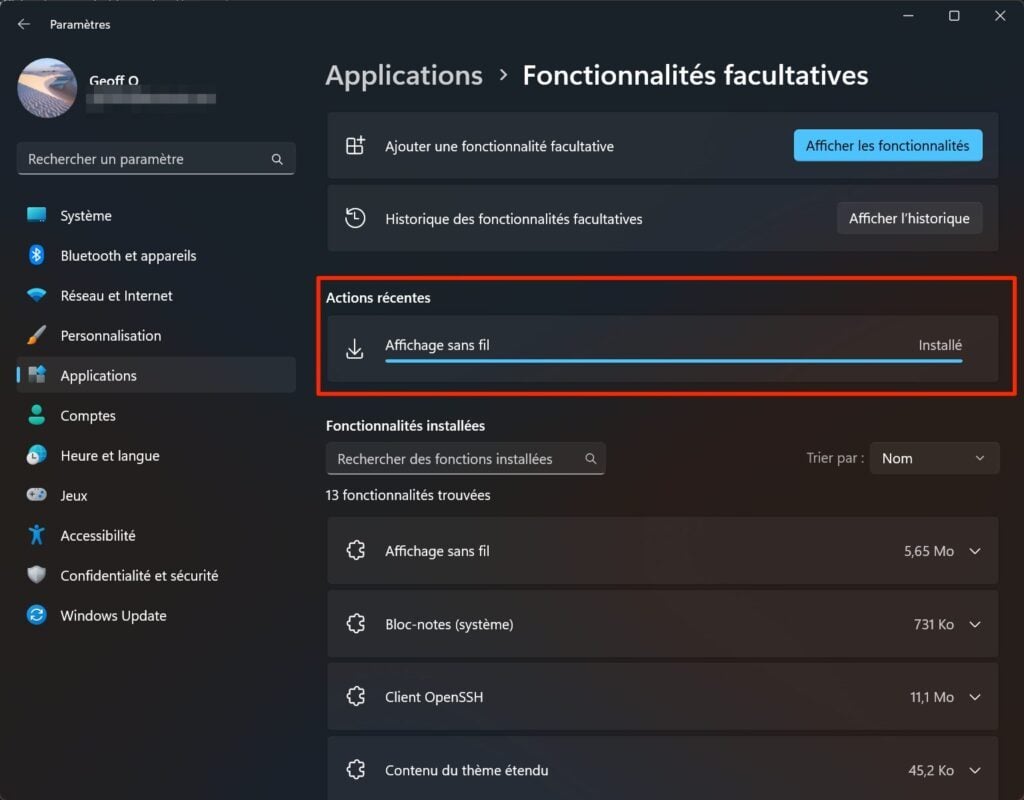Open Personnalisation settings
The image size is (1024, 800).
(156, 336)
